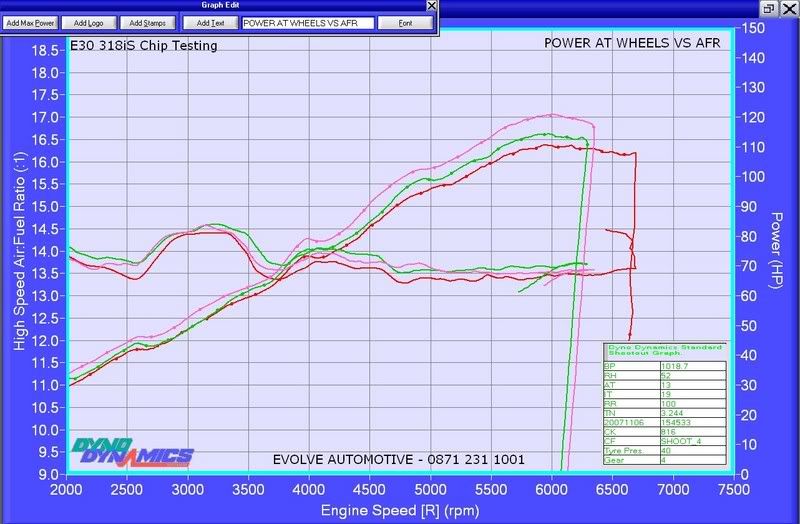Select the POWER AT WHEELS VS AFR chart title

(x=633, y=43)
